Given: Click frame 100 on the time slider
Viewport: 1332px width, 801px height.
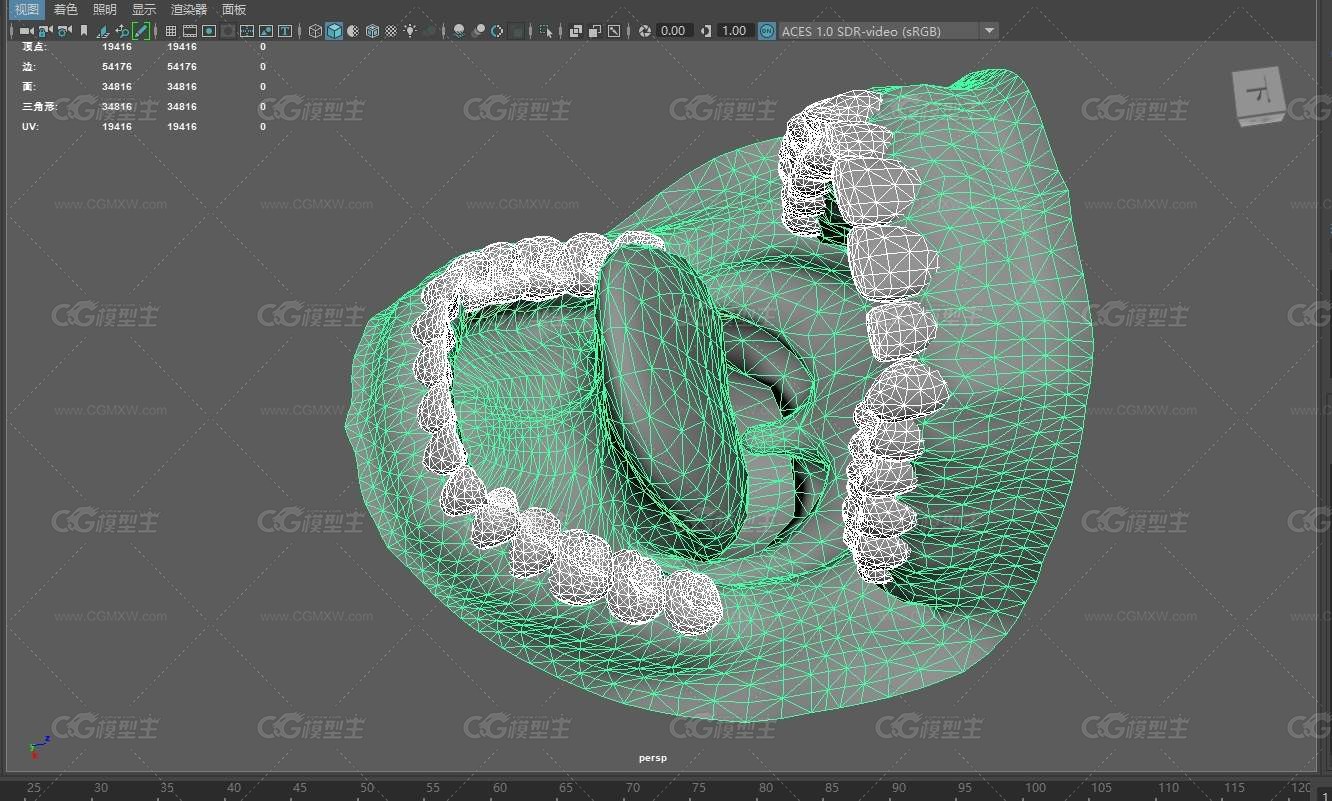Looking at the screenshot, I should point(1035,788).
